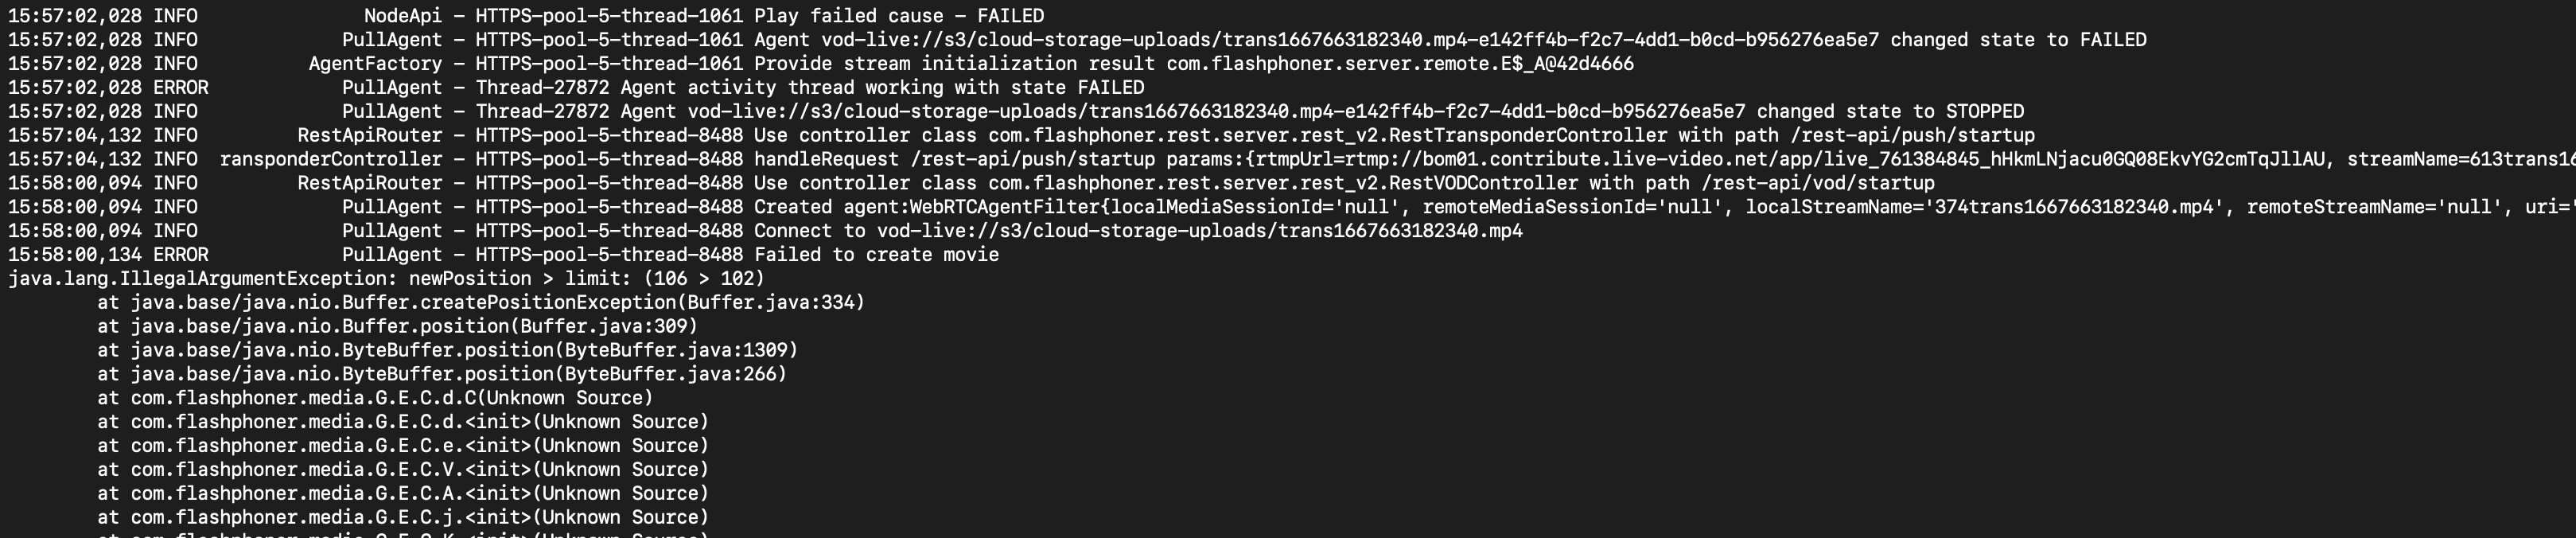Click the 'changed state to STOPPED' text
The width and height of the screenshot is (2576, 538).
[1890, 112]
